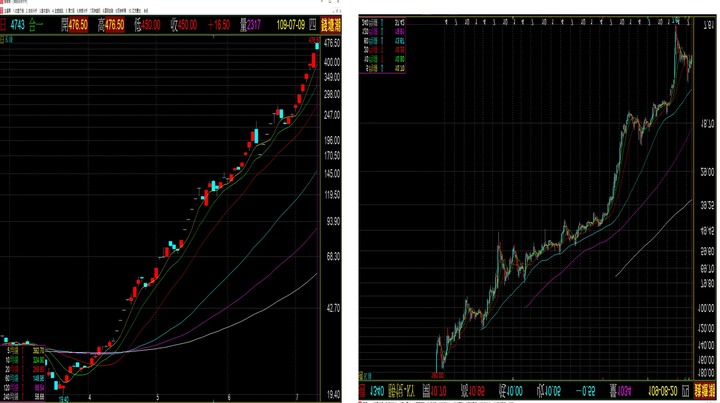Click the 298.00 price axis label

(x=332, y=94)
